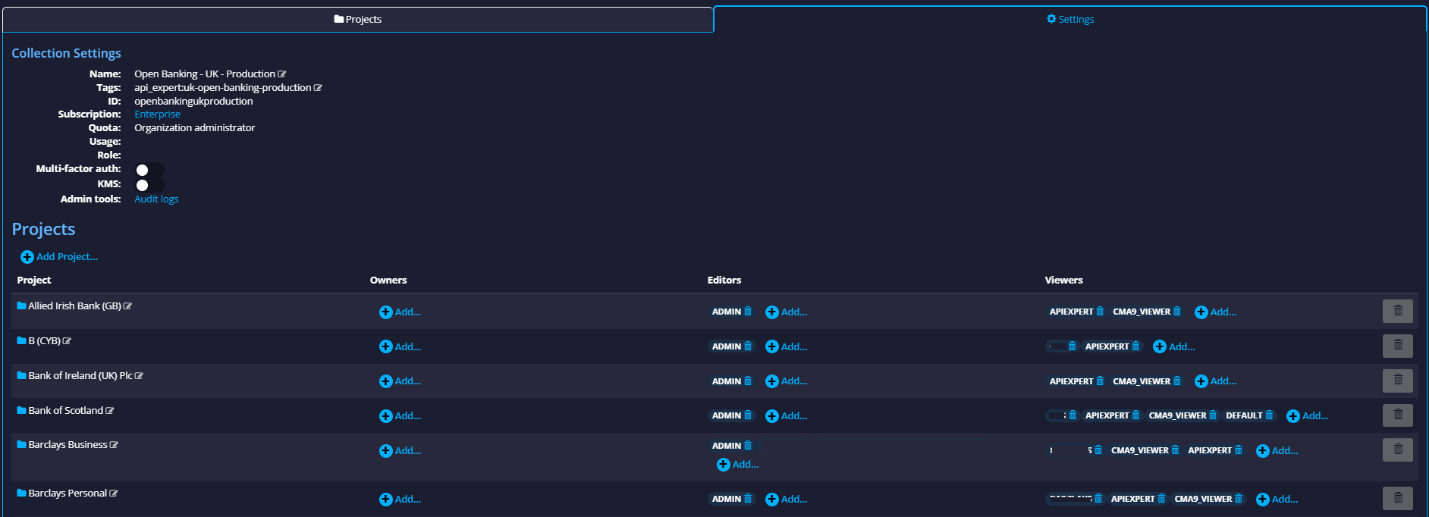Click trash icon for B (CYB) project
This screenshot has width=1429, height=517.
coord(1397,346)
